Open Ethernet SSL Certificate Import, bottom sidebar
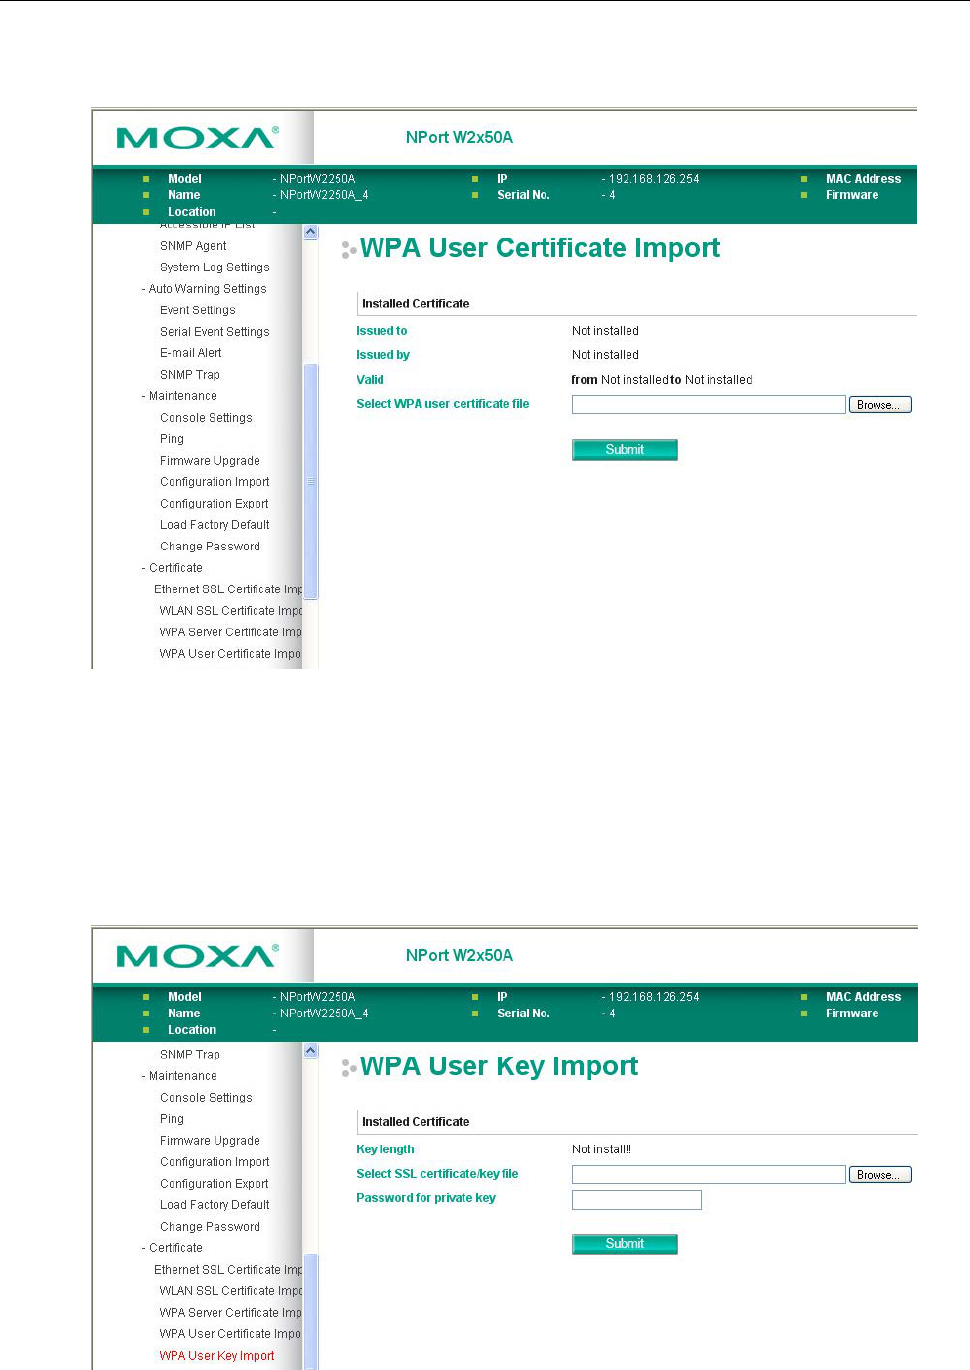 [228, 1270]
